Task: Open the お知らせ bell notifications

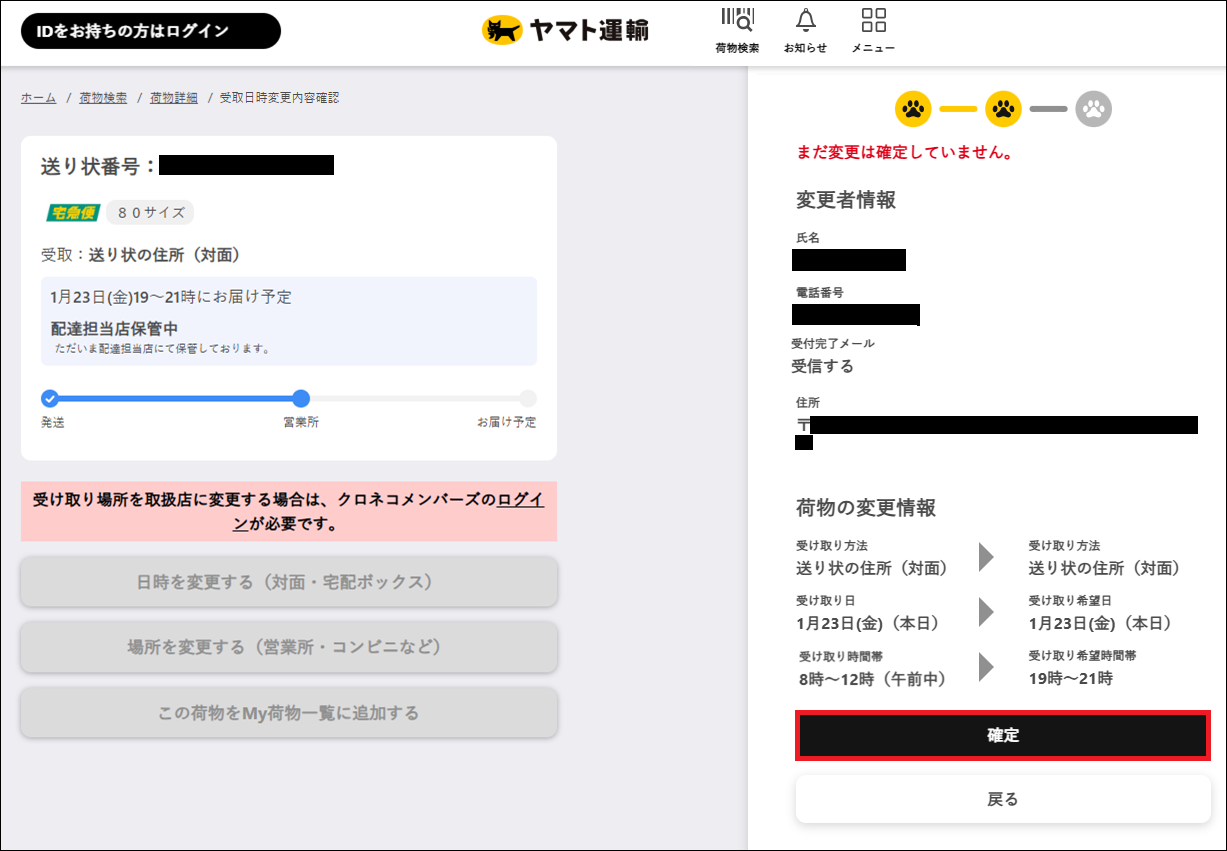Action: coord(805,20)
